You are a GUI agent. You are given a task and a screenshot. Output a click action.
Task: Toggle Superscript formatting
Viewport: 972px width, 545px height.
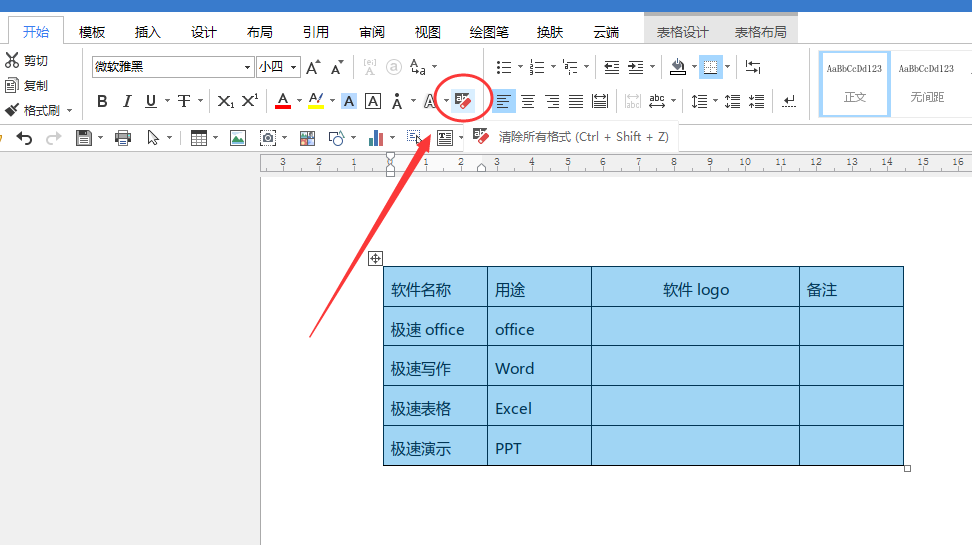click(250, 101)
